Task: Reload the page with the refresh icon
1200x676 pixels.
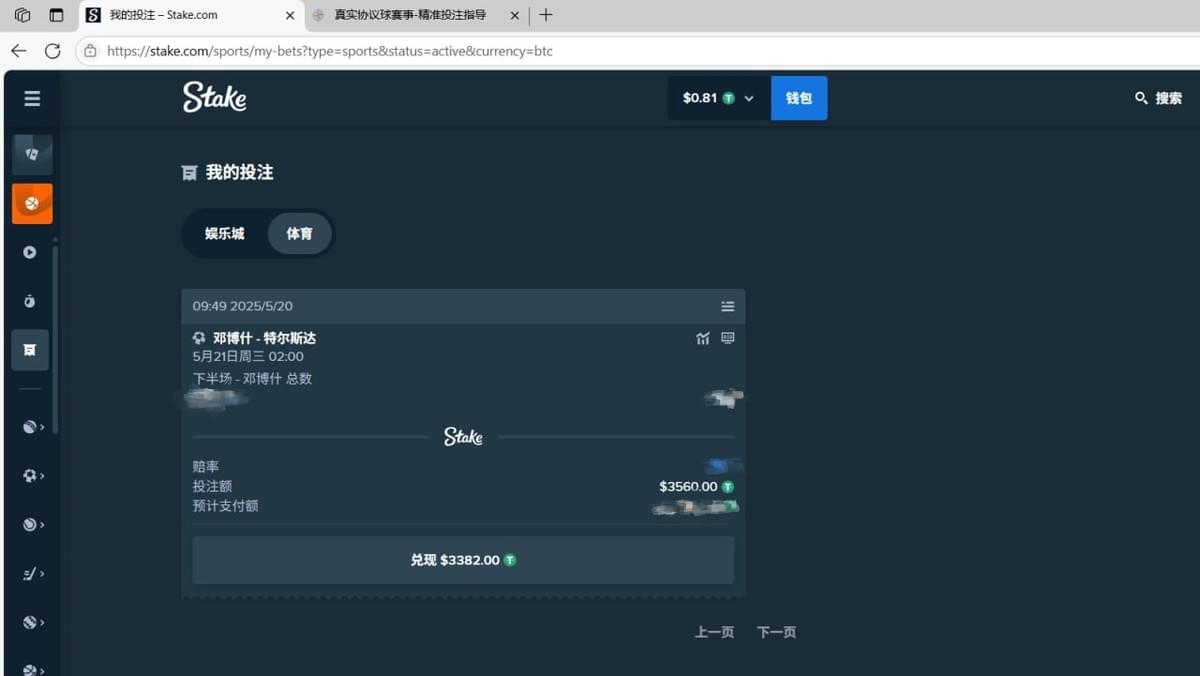Action: pos(52,50)
